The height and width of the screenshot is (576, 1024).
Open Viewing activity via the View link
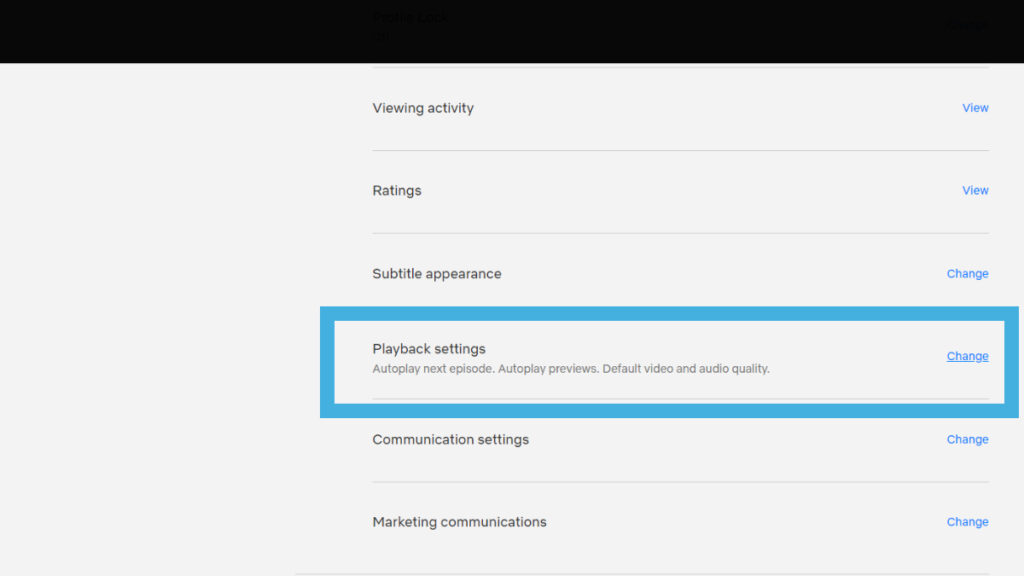974,107
